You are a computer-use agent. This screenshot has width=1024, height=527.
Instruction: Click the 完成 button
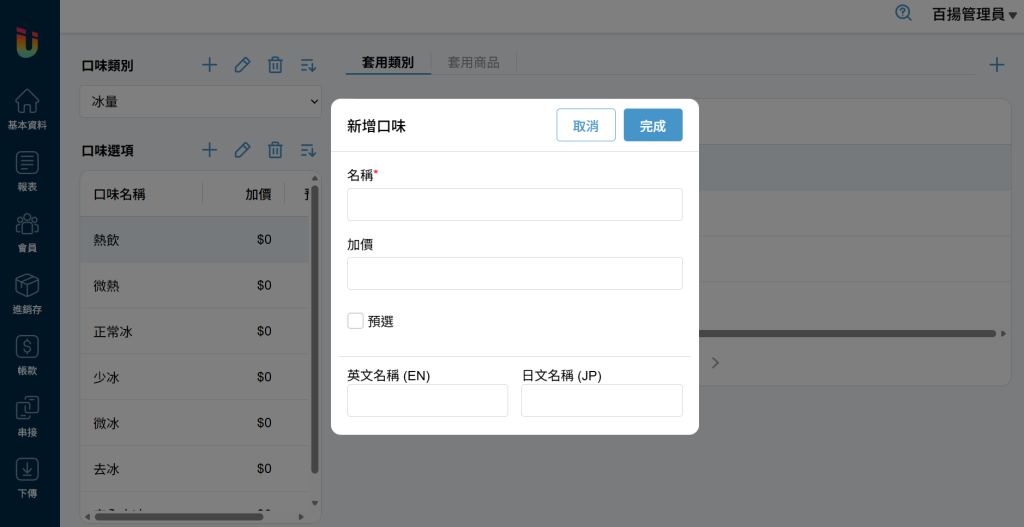click(653, 125)
